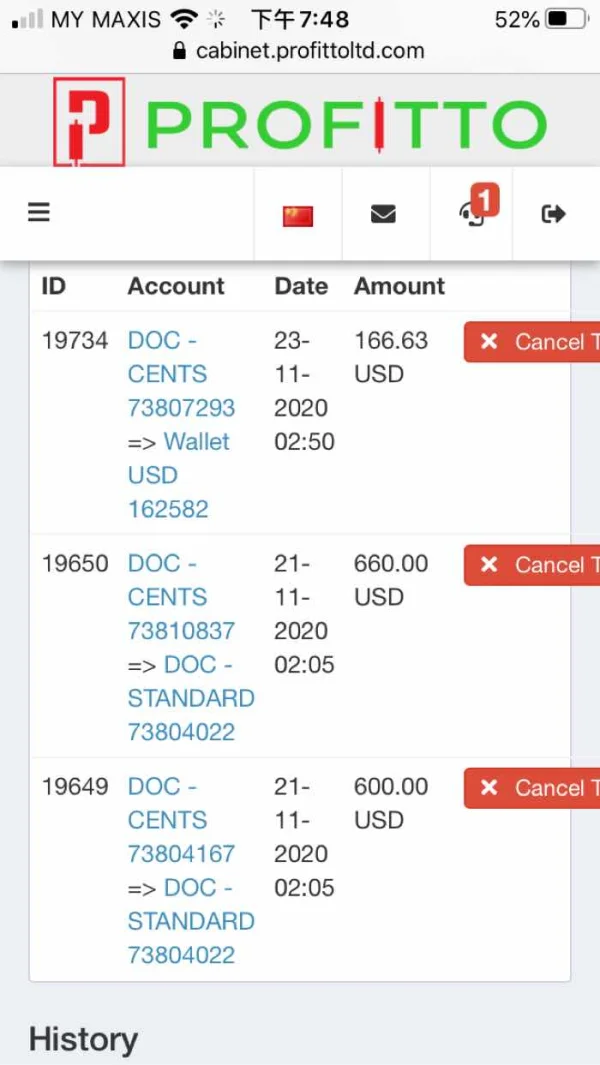
Task: Tap the Profitto logo
Action: 300,122
